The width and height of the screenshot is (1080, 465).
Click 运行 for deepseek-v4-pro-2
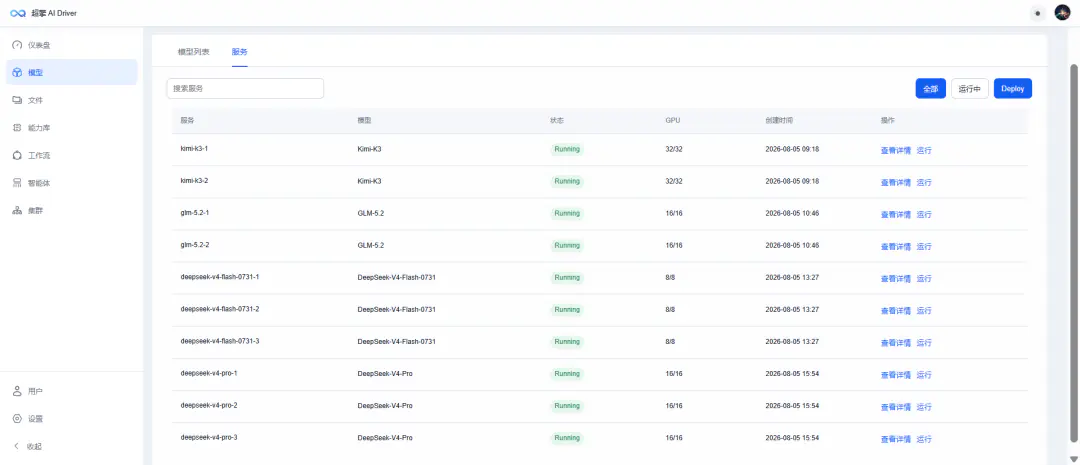(924, 406)
